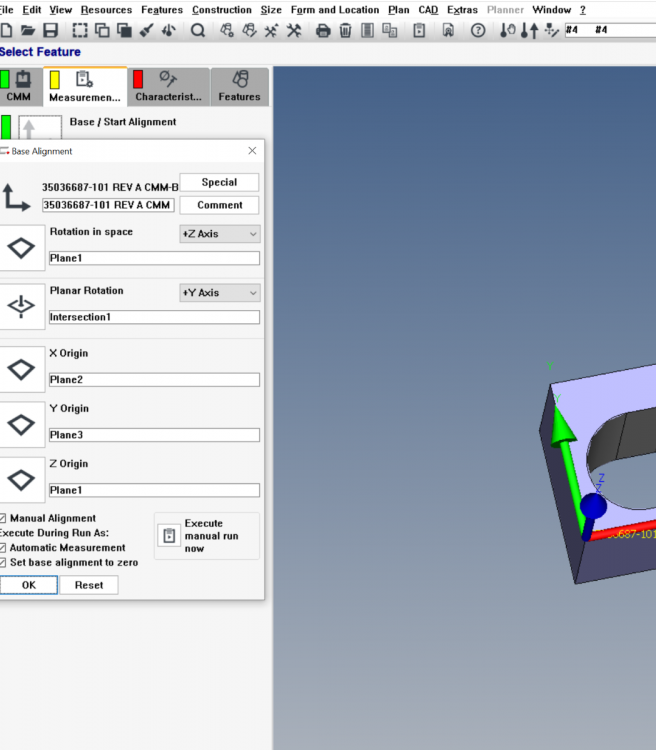Click the Execute manual run now icon
The height and width of the screenshot is (750, 656).
tap(170, 536)
